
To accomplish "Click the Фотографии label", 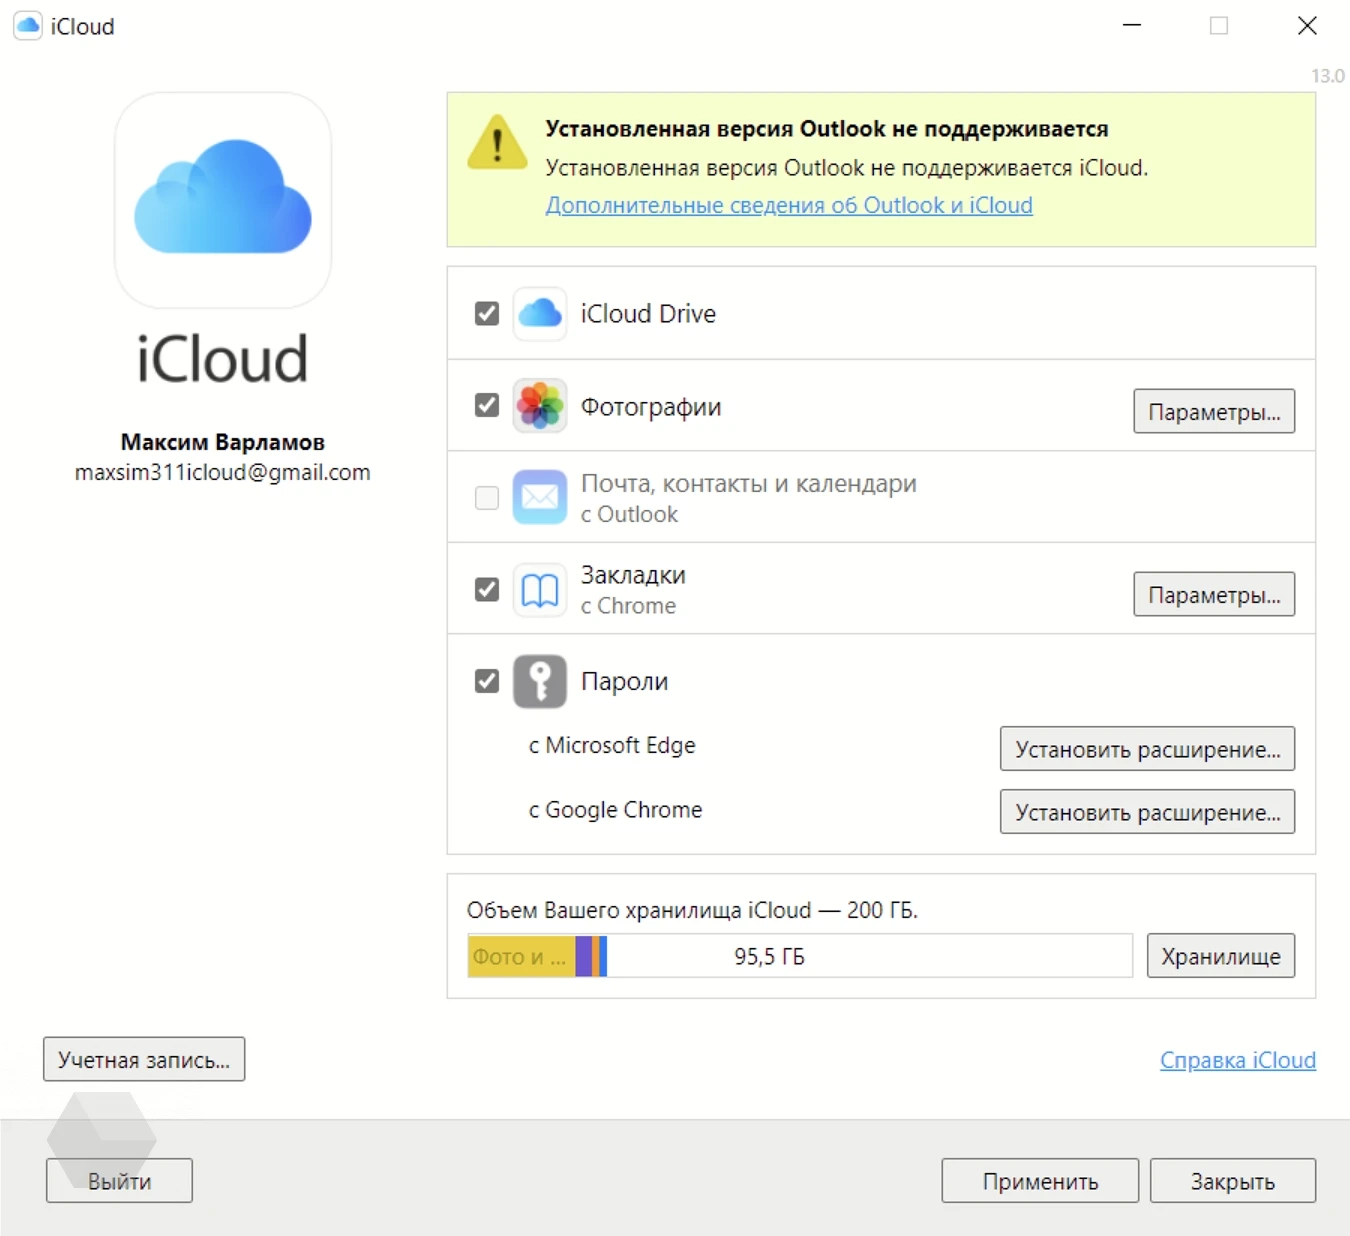I will 651,407.
